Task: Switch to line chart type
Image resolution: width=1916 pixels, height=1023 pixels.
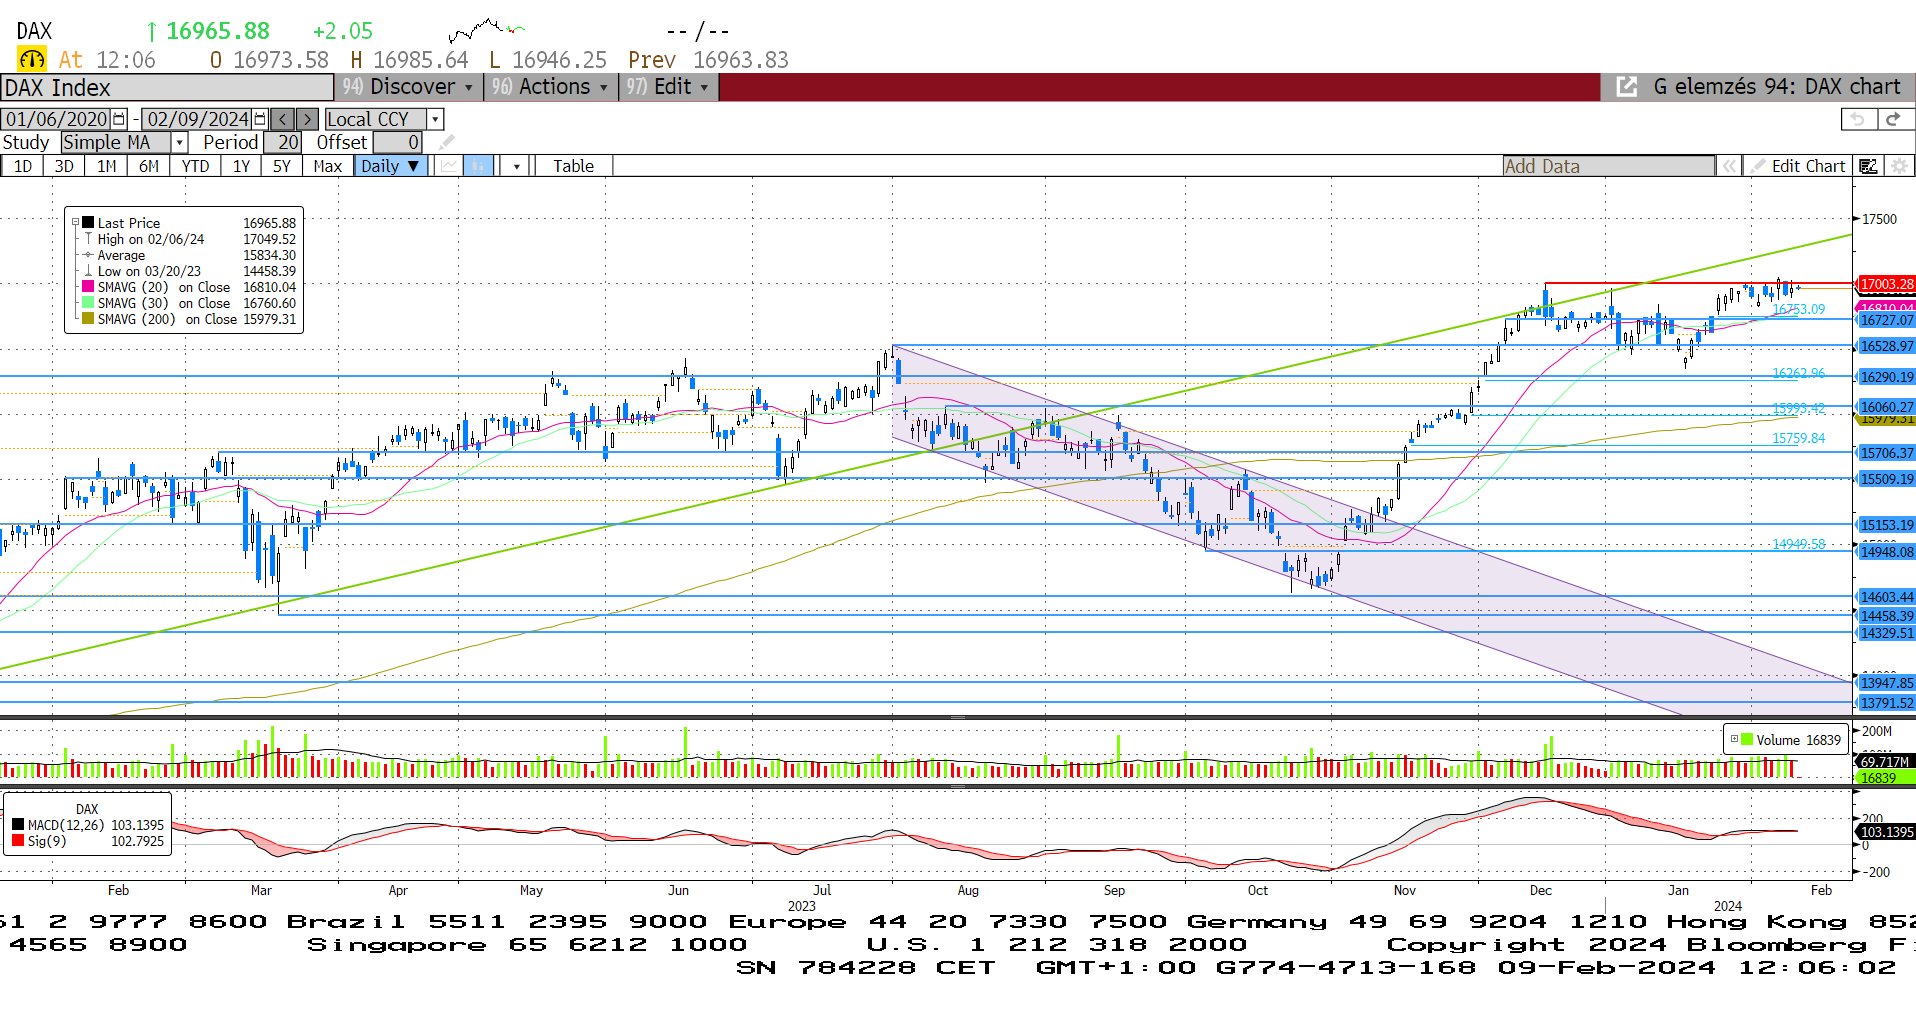Action: tap(449, 166)
